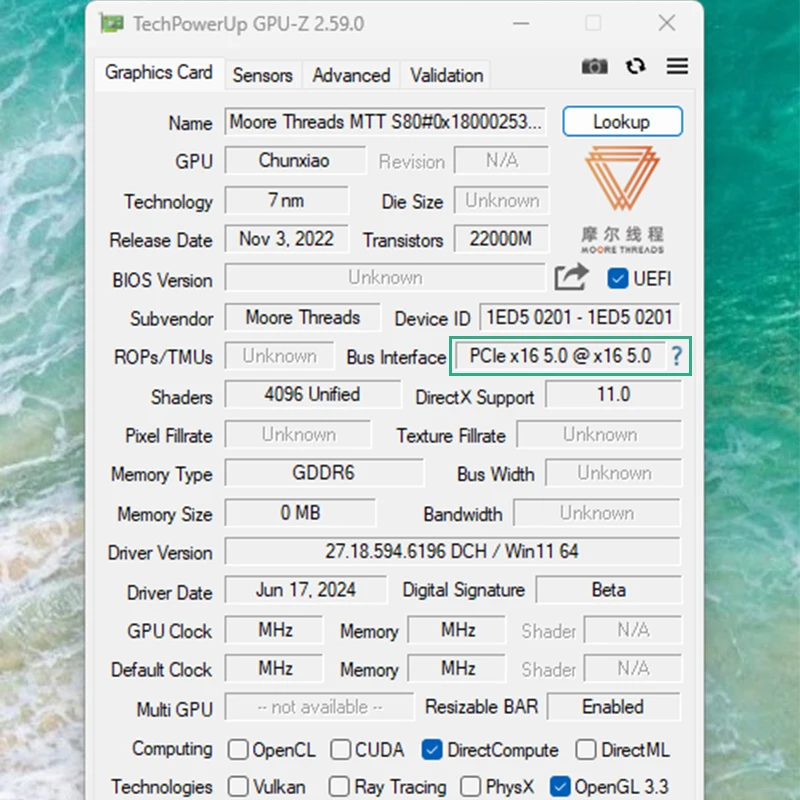Click the Release Date field Nov 3, 2022

tap(286, 239)
